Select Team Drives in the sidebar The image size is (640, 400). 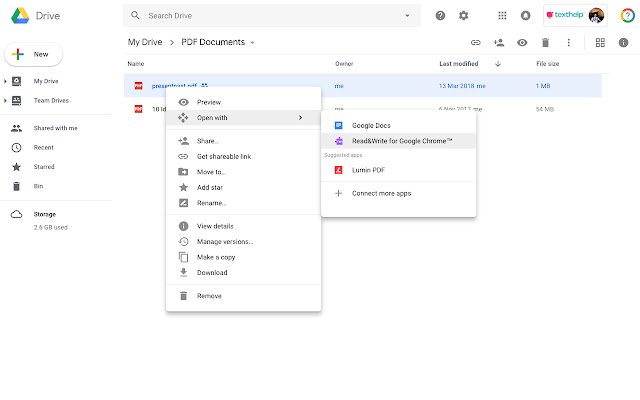(x=51, y=100)
